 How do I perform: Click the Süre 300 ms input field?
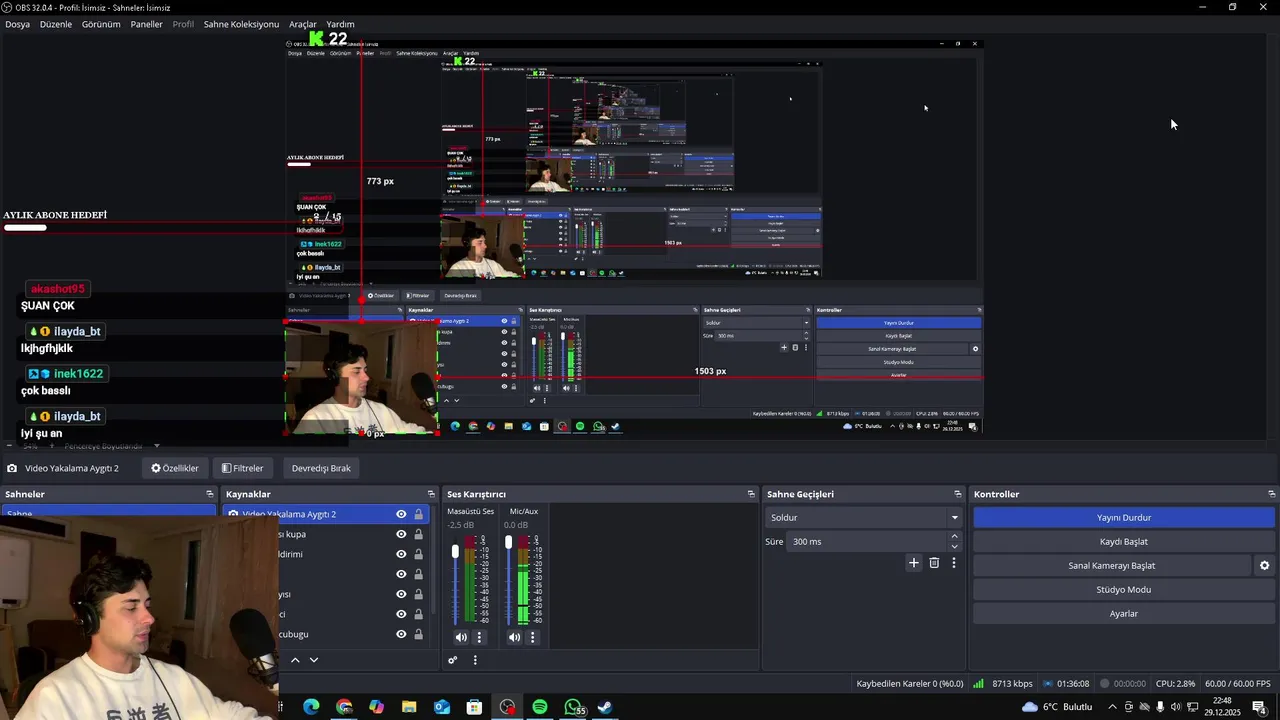click(x=866, y=541)
